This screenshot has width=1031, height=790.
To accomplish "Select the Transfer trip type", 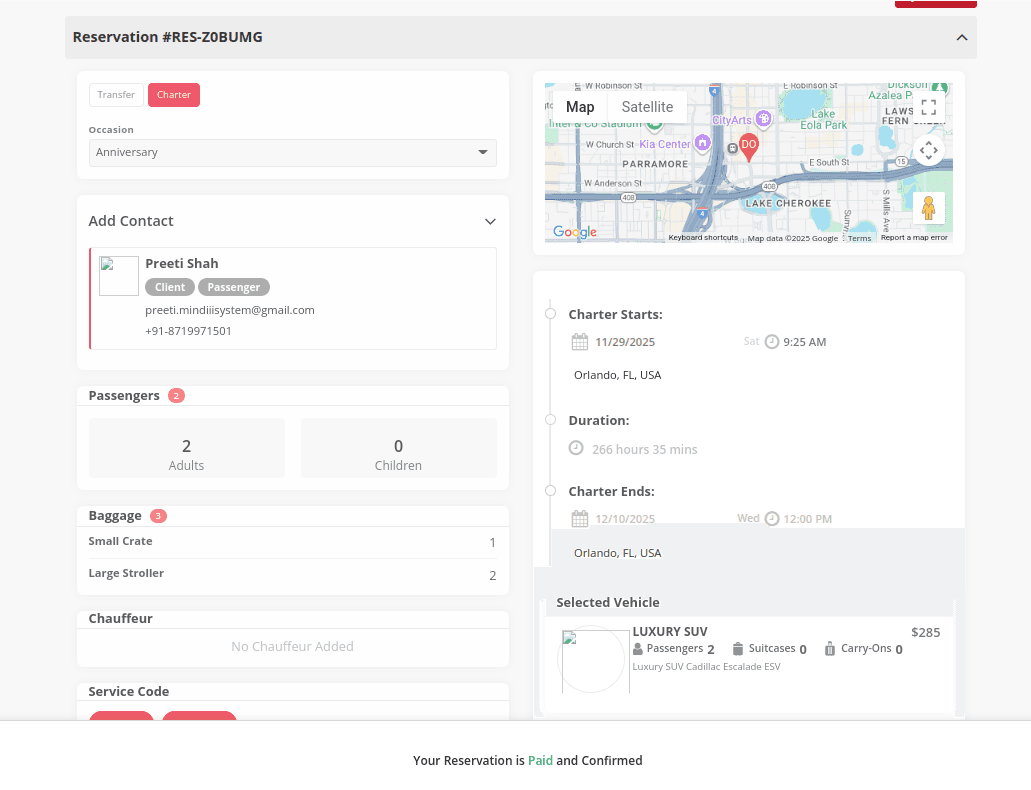I will point(116,95).
